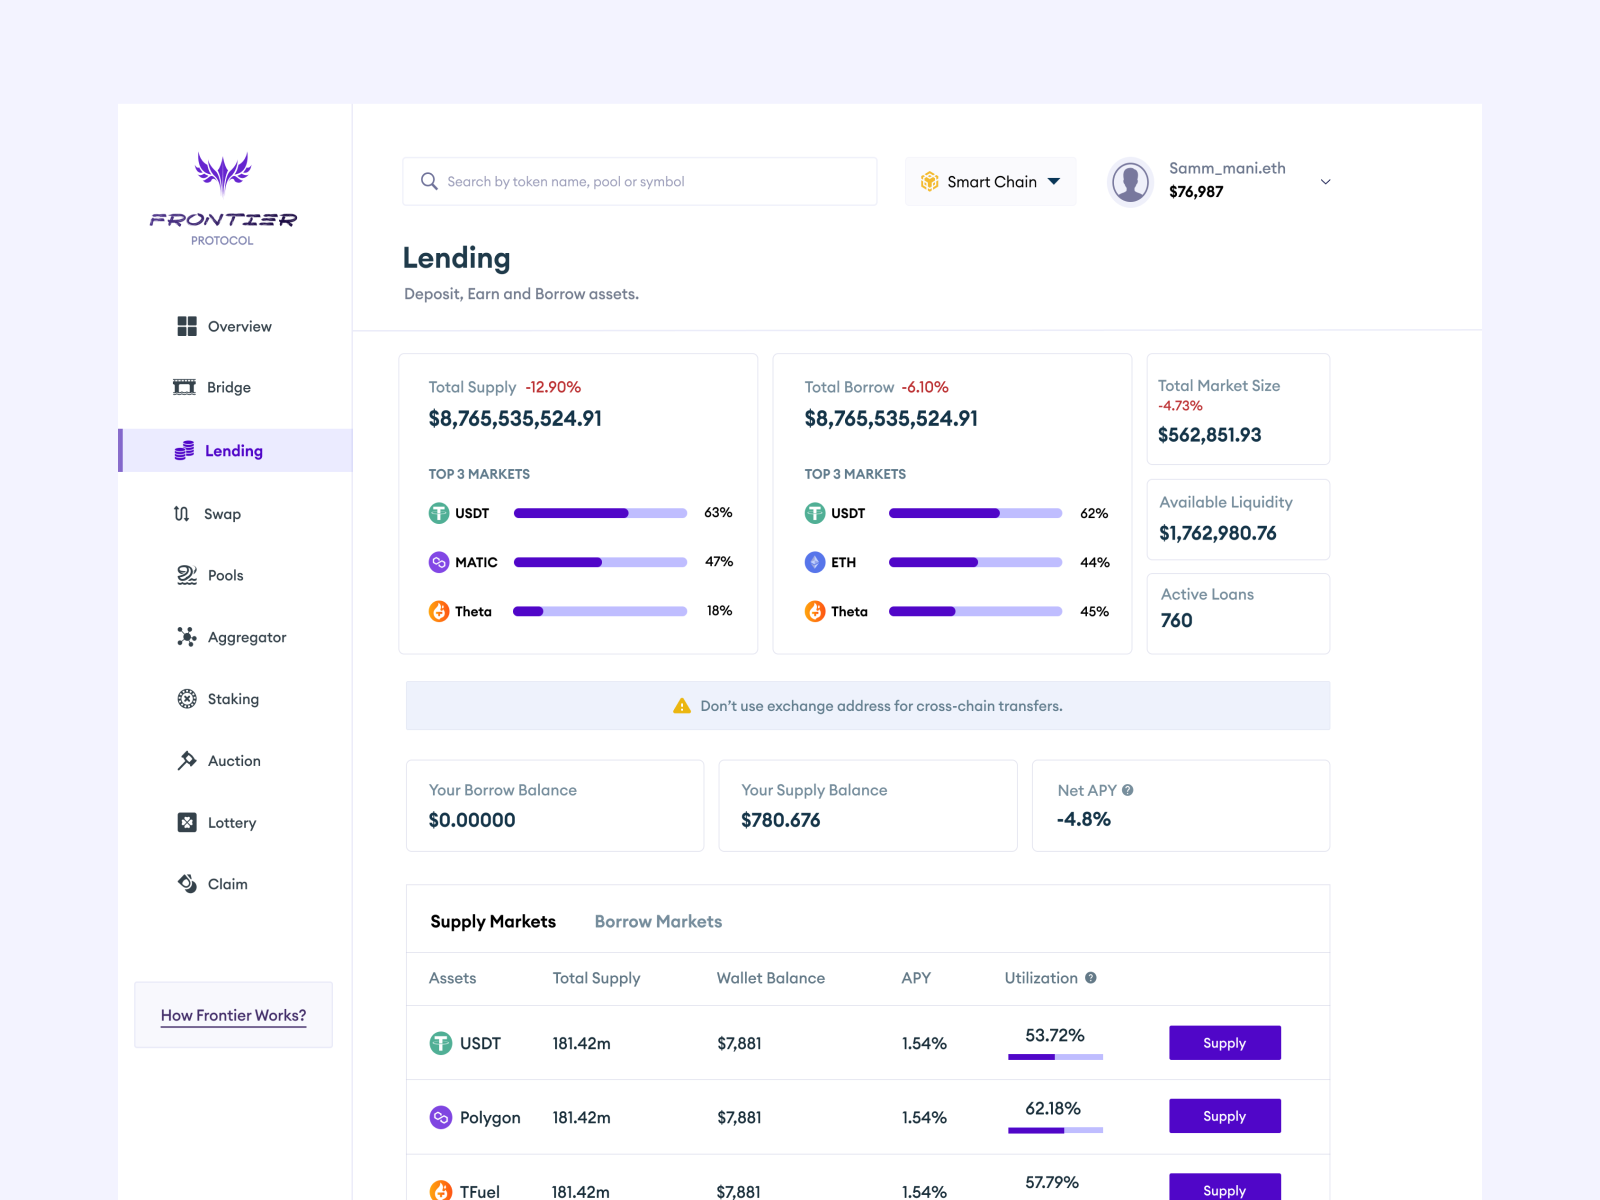The image size is (1600, 1200).
Task: Navigate to Pools via its icon
Action: click(186, 575)
